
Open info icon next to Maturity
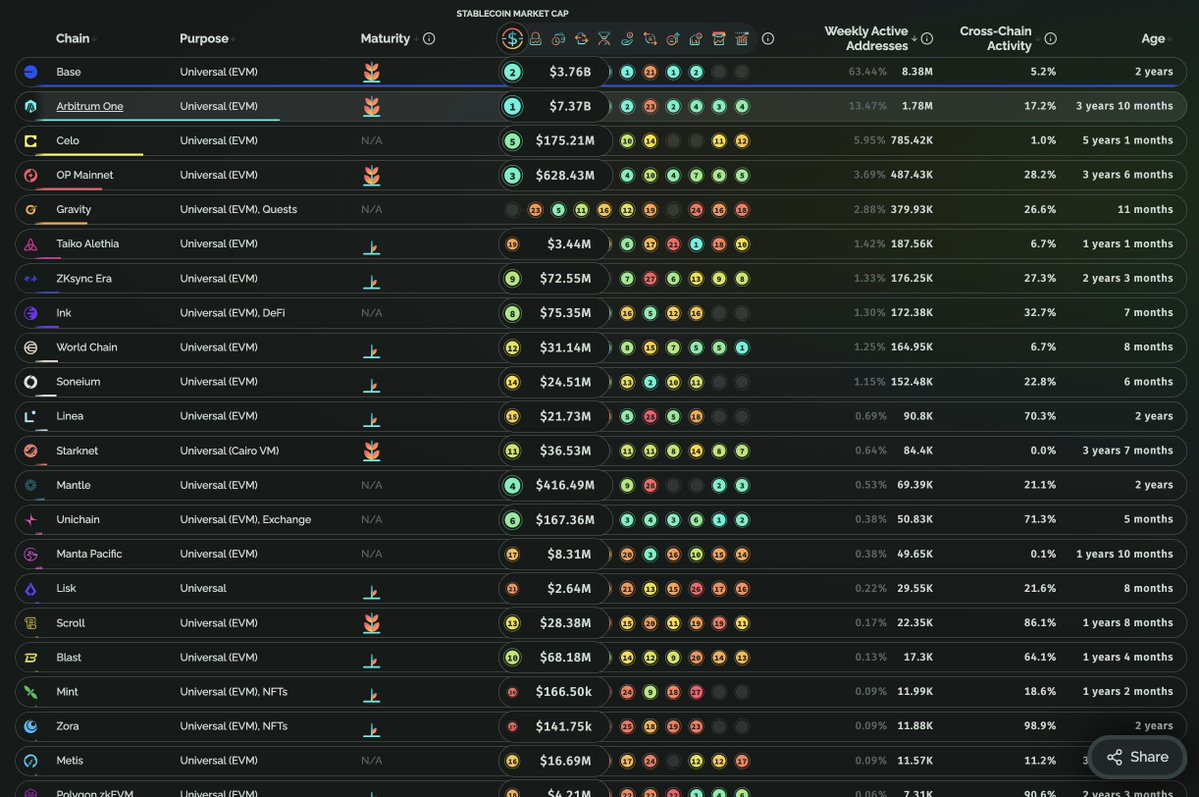click(x=429, y=38)
